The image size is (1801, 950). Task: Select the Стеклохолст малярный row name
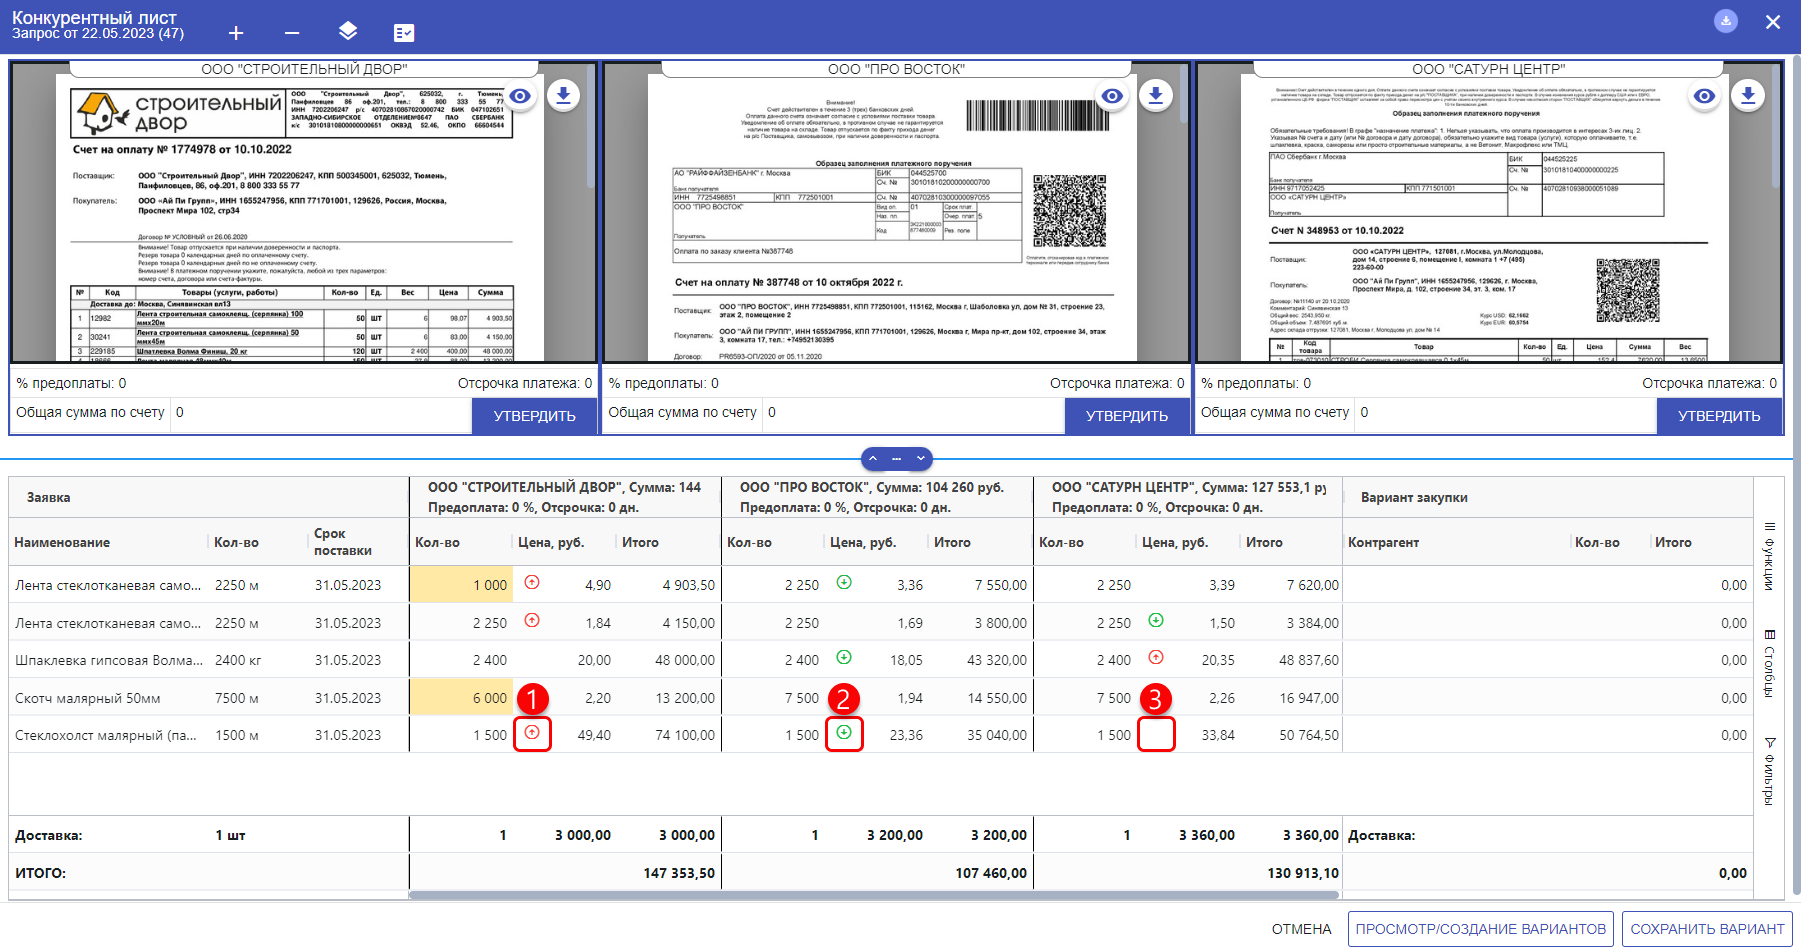pos(106,735)
